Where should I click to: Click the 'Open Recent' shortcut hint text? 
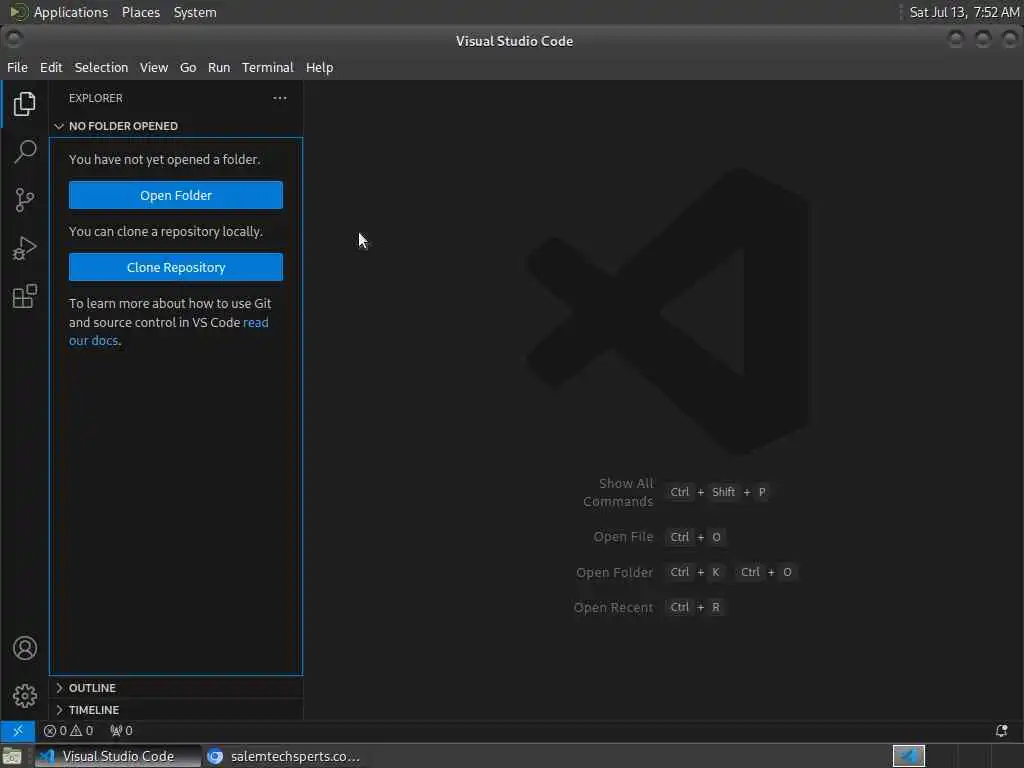(613, 607)
